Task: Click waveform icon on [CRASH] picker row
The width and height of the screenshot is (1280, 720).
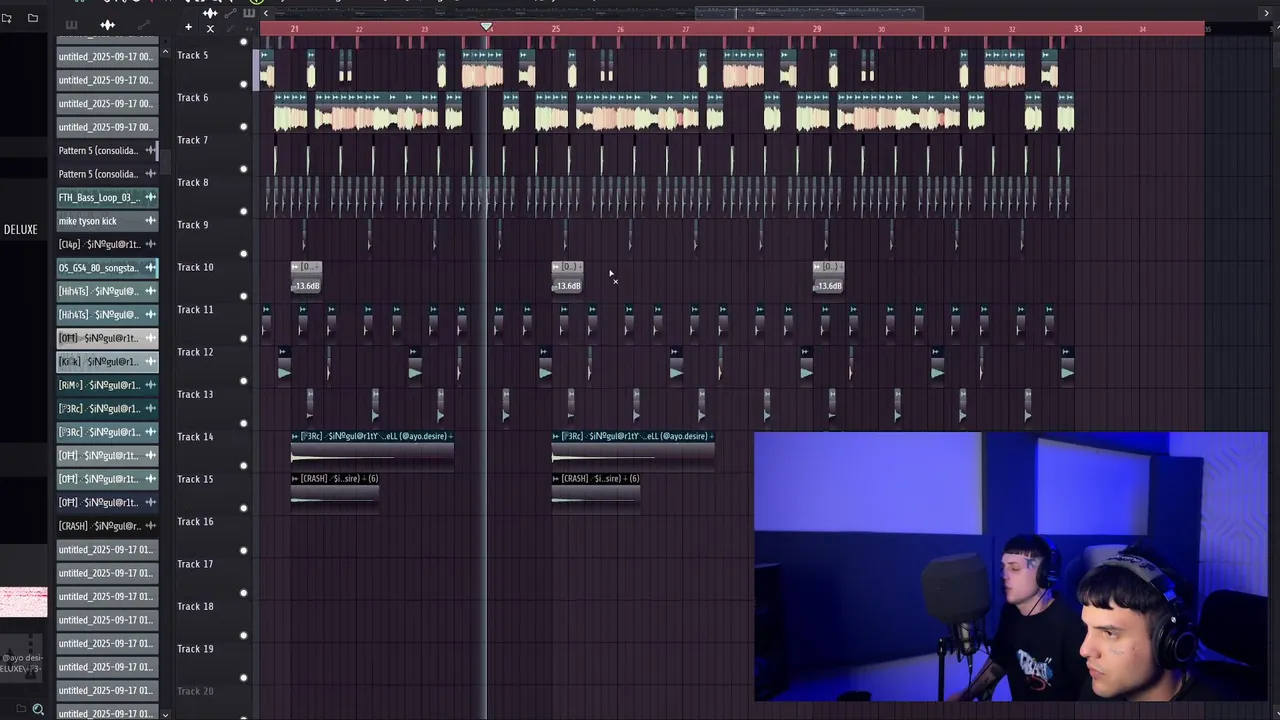Action: point(150,526)
